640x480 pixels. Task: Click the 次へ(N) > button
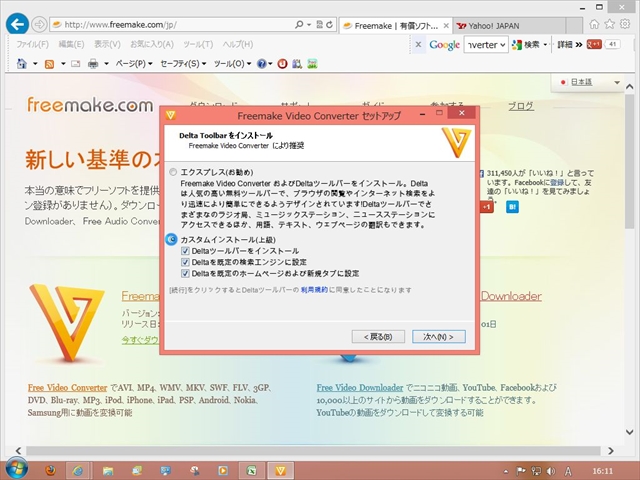438,336
